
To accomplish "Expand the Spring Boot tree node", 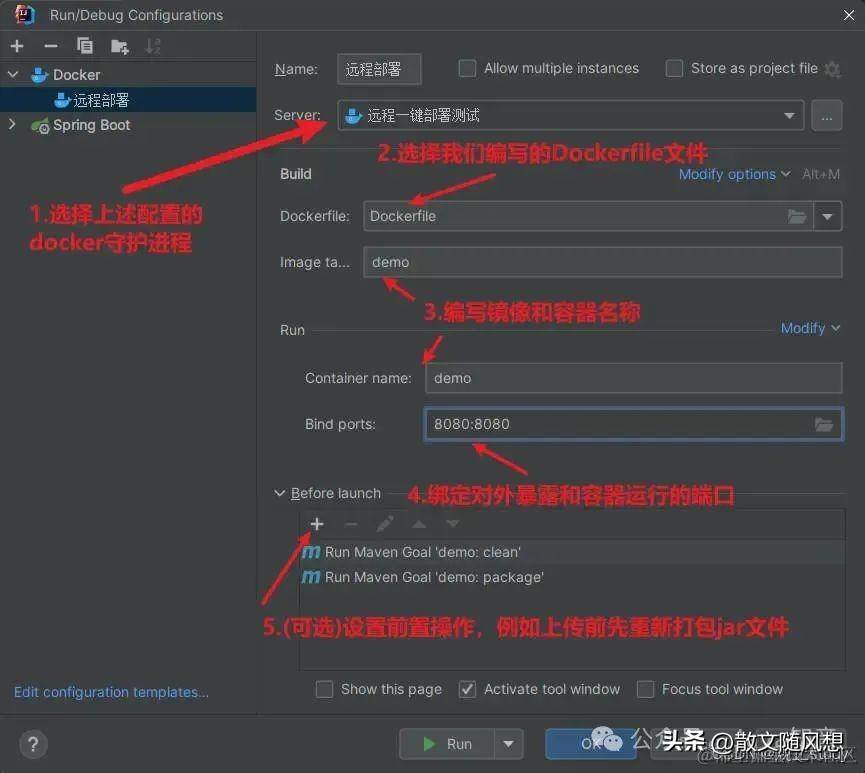I will click(x=12, y=124).
